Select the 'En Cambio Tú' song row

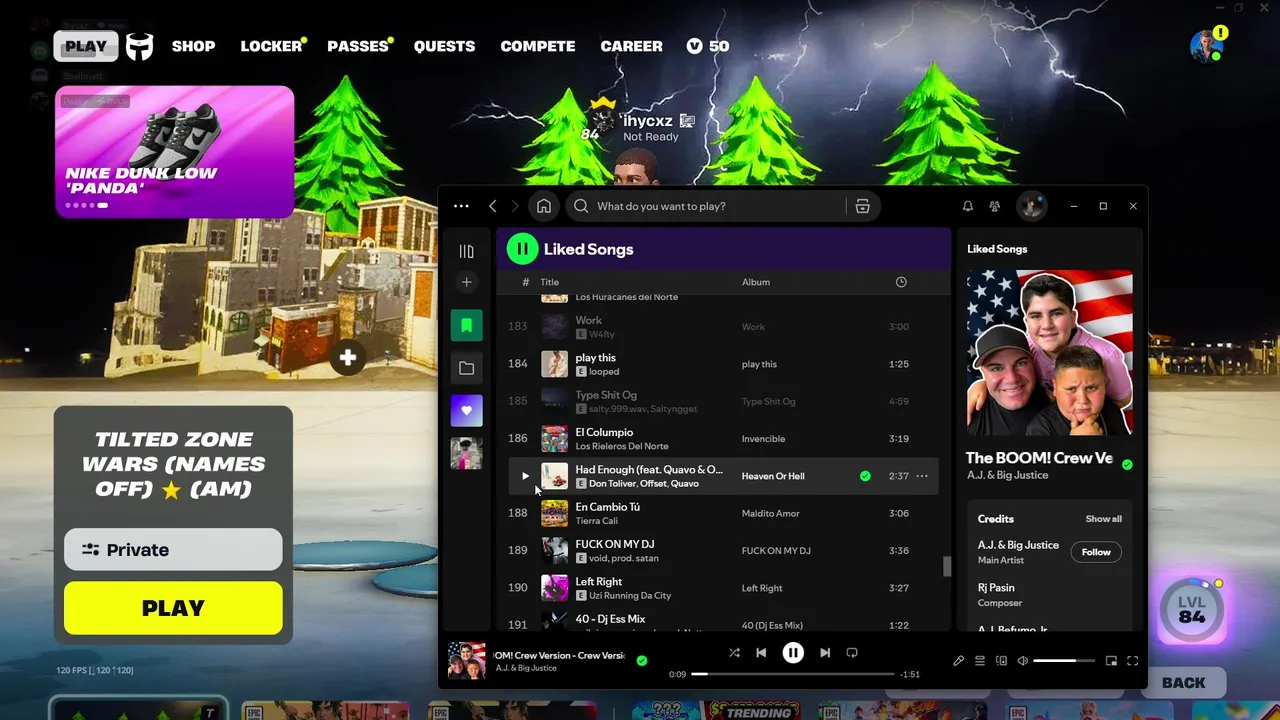coord(722,513)
